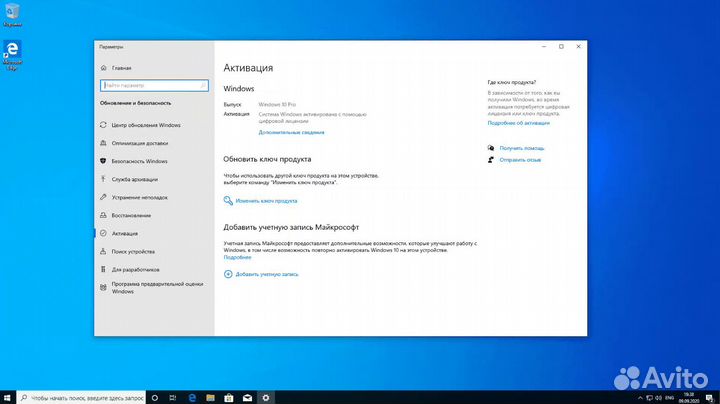Image resolution: width=720 pixels, height=404 pixels.
Task: Open Подробнее об активации link
Action: coord(518,123)
